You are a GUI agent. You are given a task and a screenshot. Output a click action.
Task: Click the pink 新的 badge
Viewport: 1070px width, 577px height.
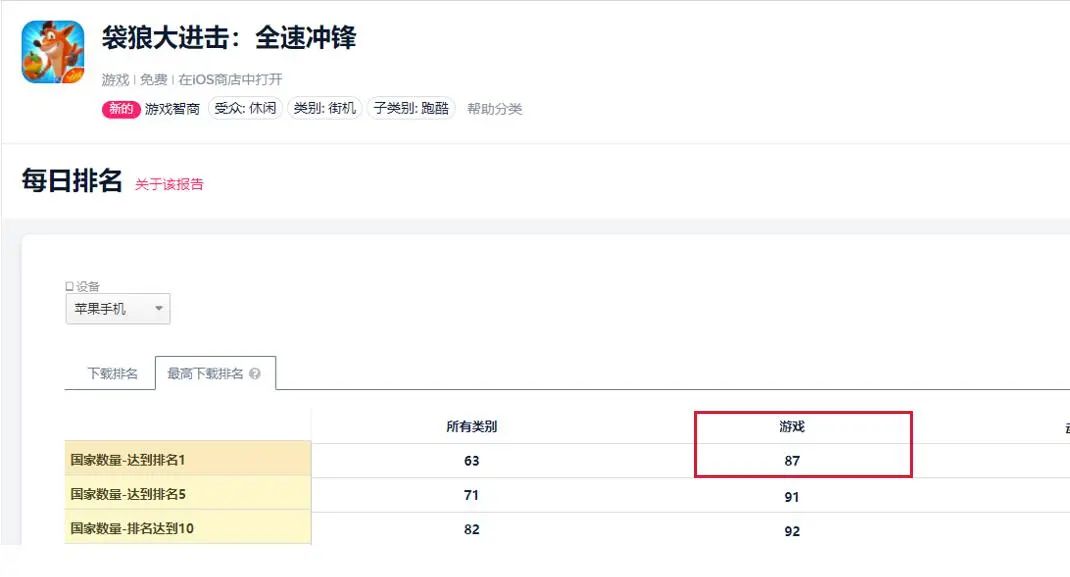119,108
